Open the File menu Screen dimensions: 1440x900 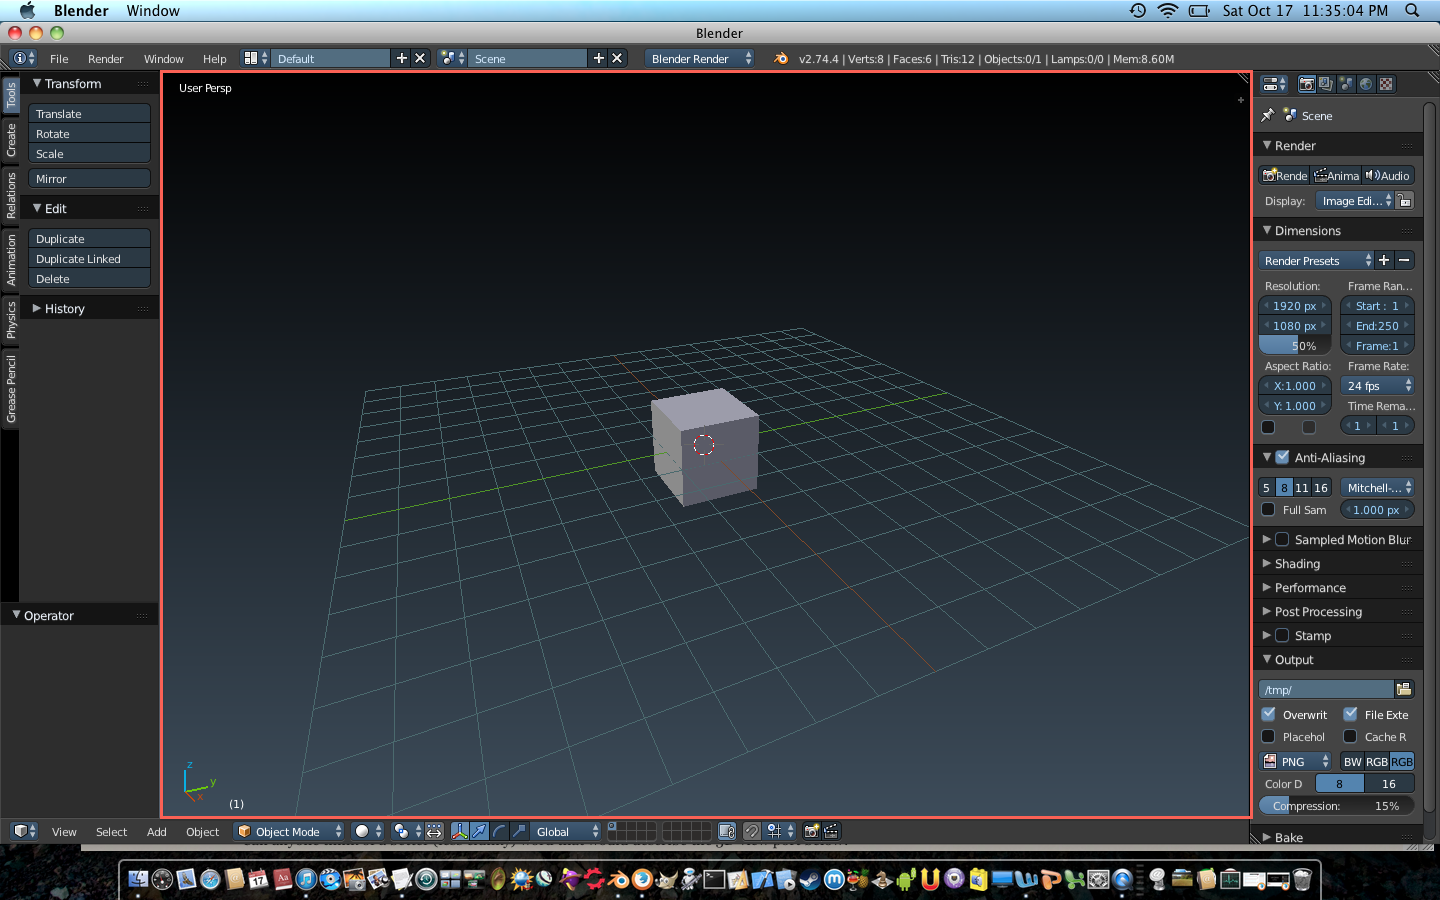point(59,59)
